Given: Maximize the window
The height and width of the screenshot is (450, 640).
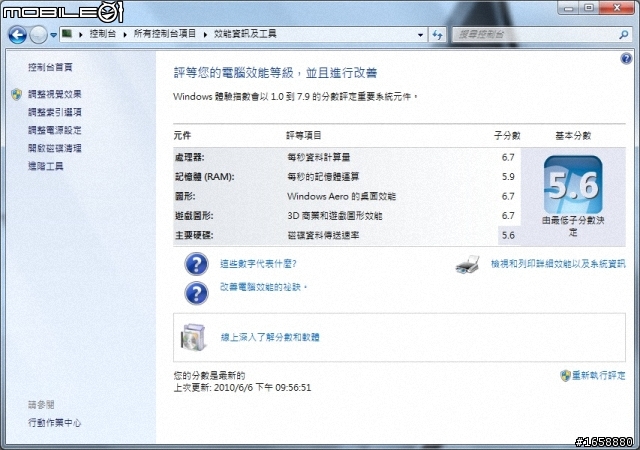Looking at the screenshot, I should coord(589,8).
